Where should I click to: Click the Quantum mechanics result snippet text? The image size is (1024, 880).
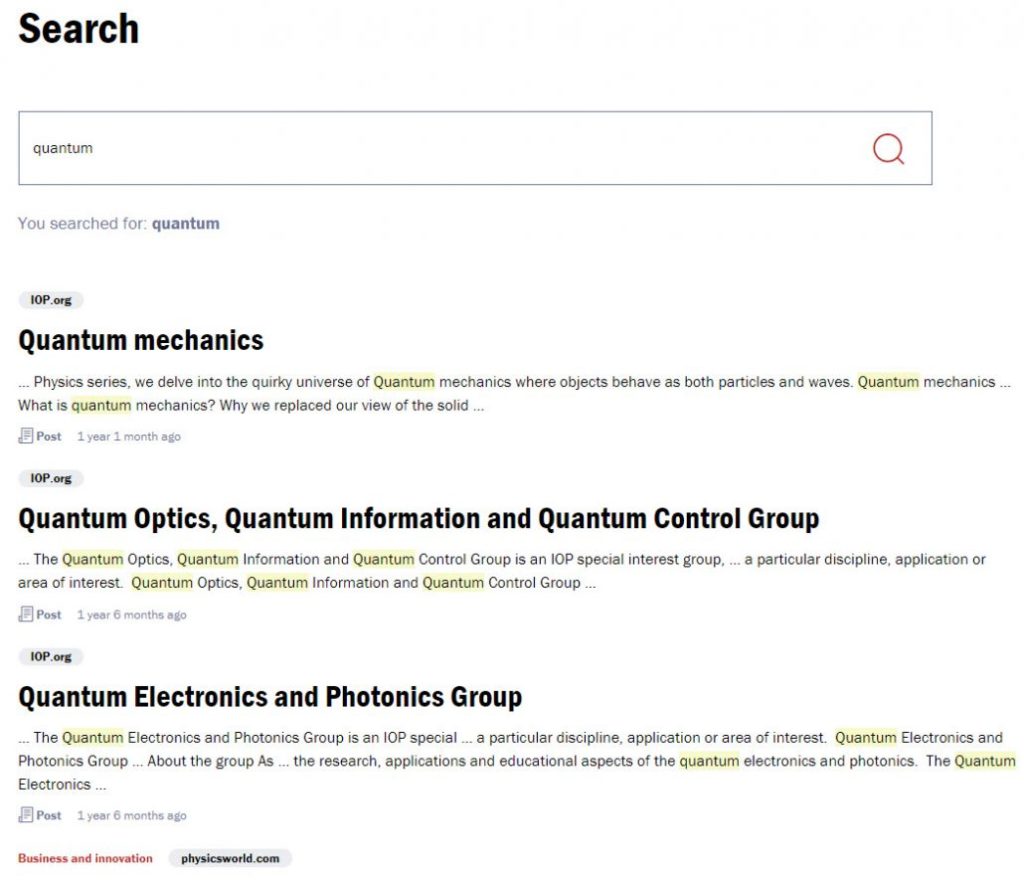[x=515, y=394]
